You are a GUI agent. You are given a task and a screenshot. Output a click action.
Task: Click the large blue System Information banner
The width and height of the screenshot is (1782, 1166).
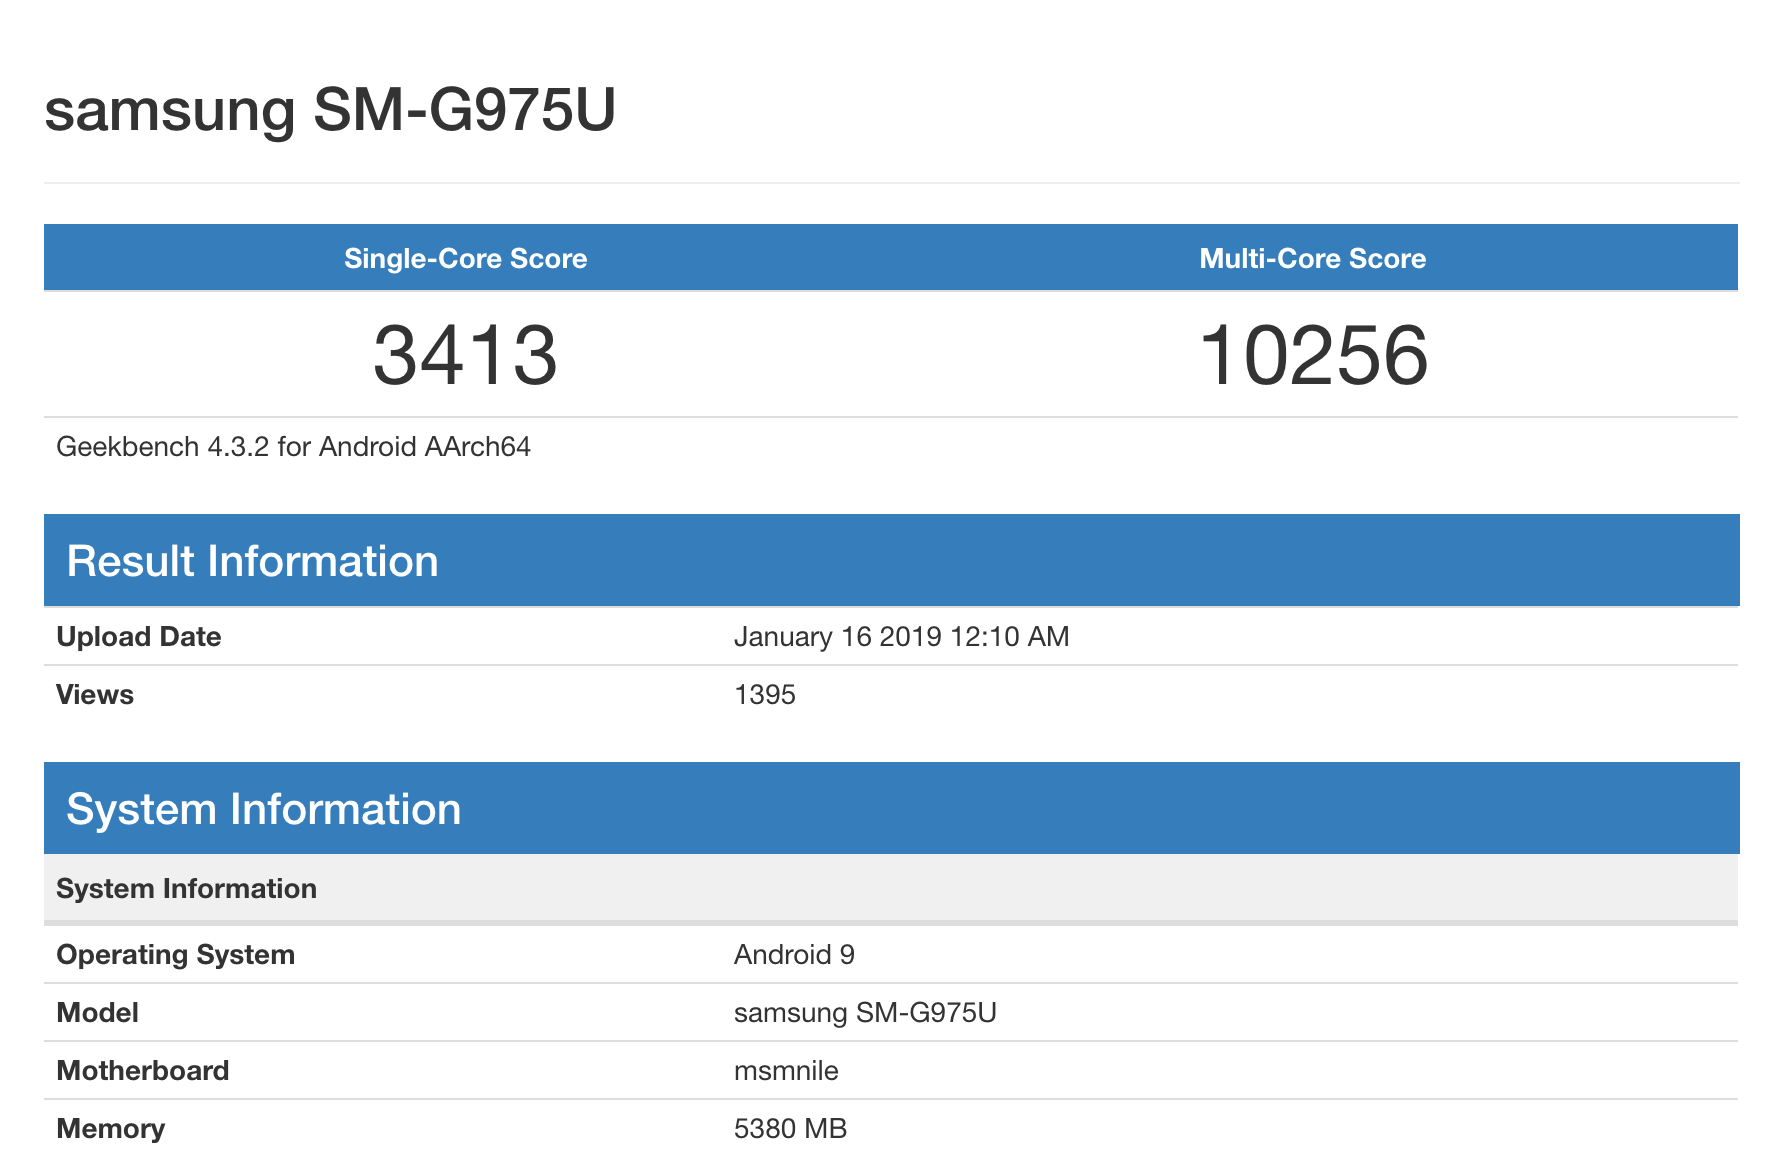pos(263,809)
